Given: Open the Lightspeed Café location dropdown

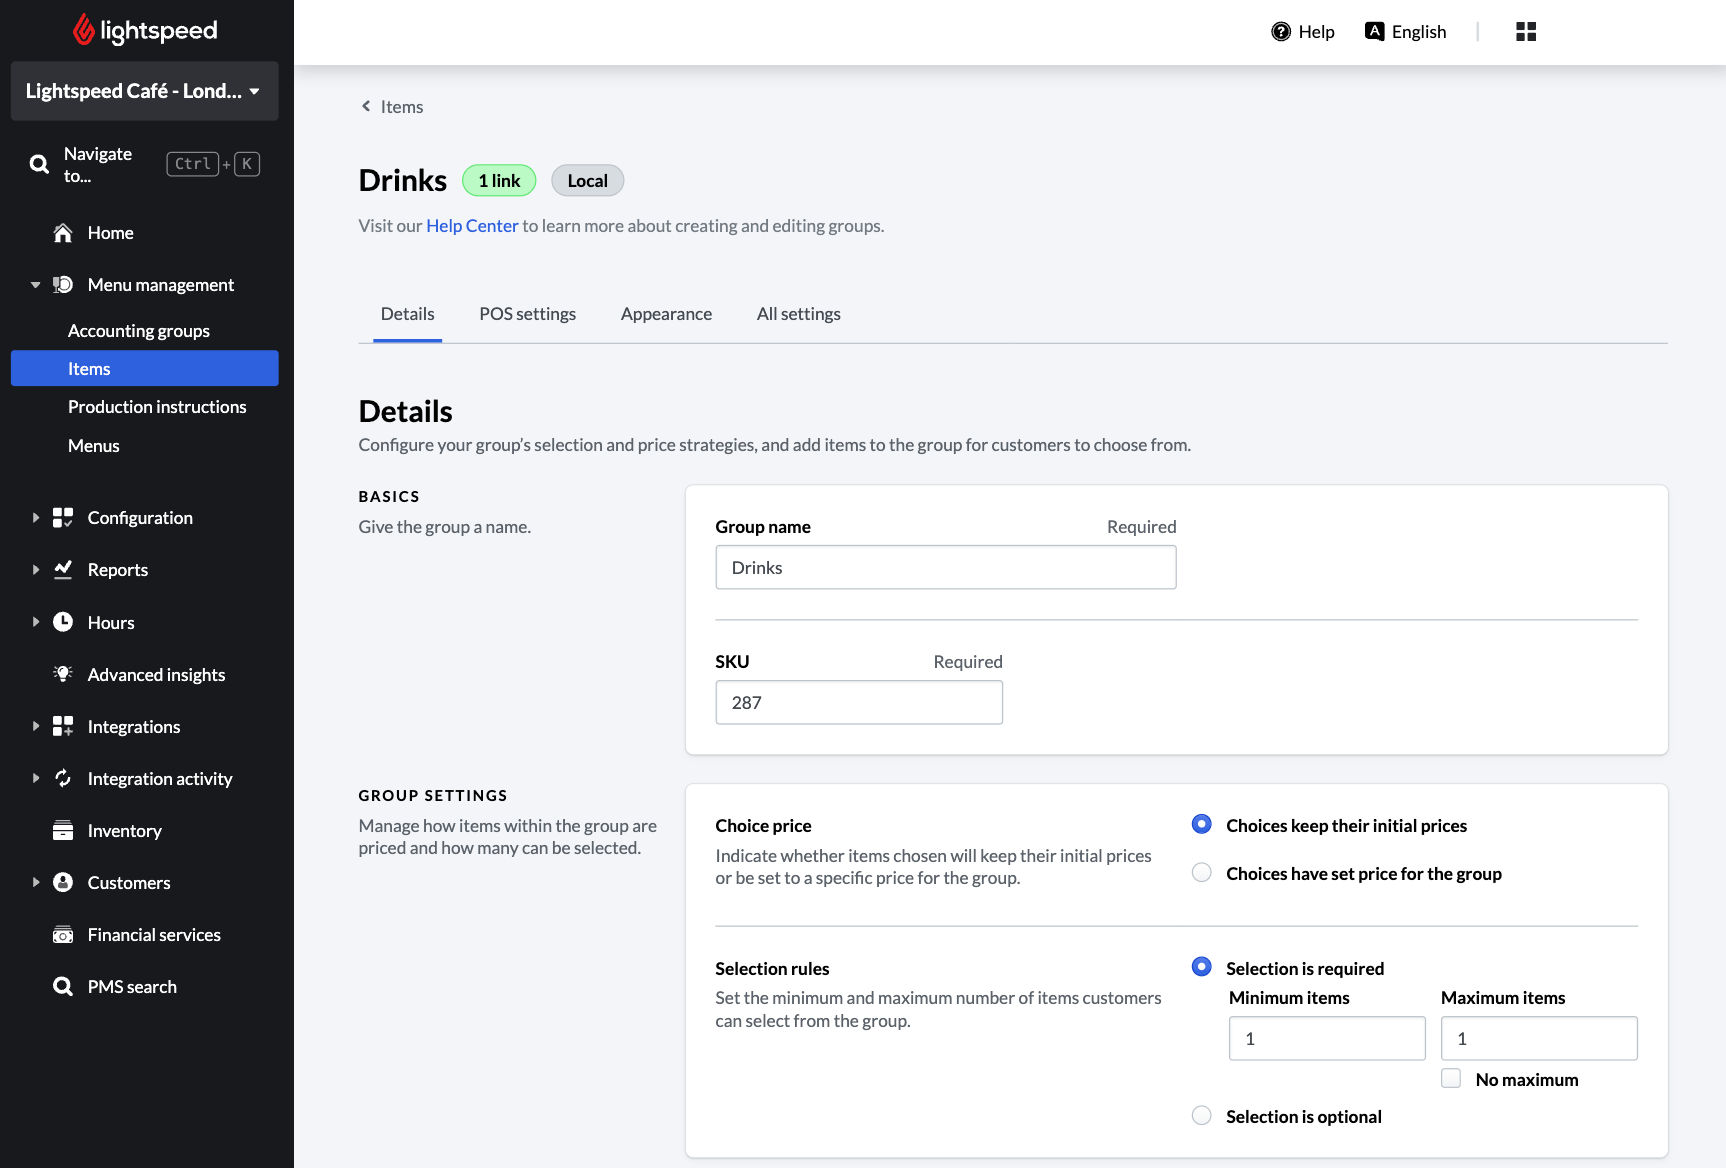Looking at the screenshot, I should click(144, 91).
